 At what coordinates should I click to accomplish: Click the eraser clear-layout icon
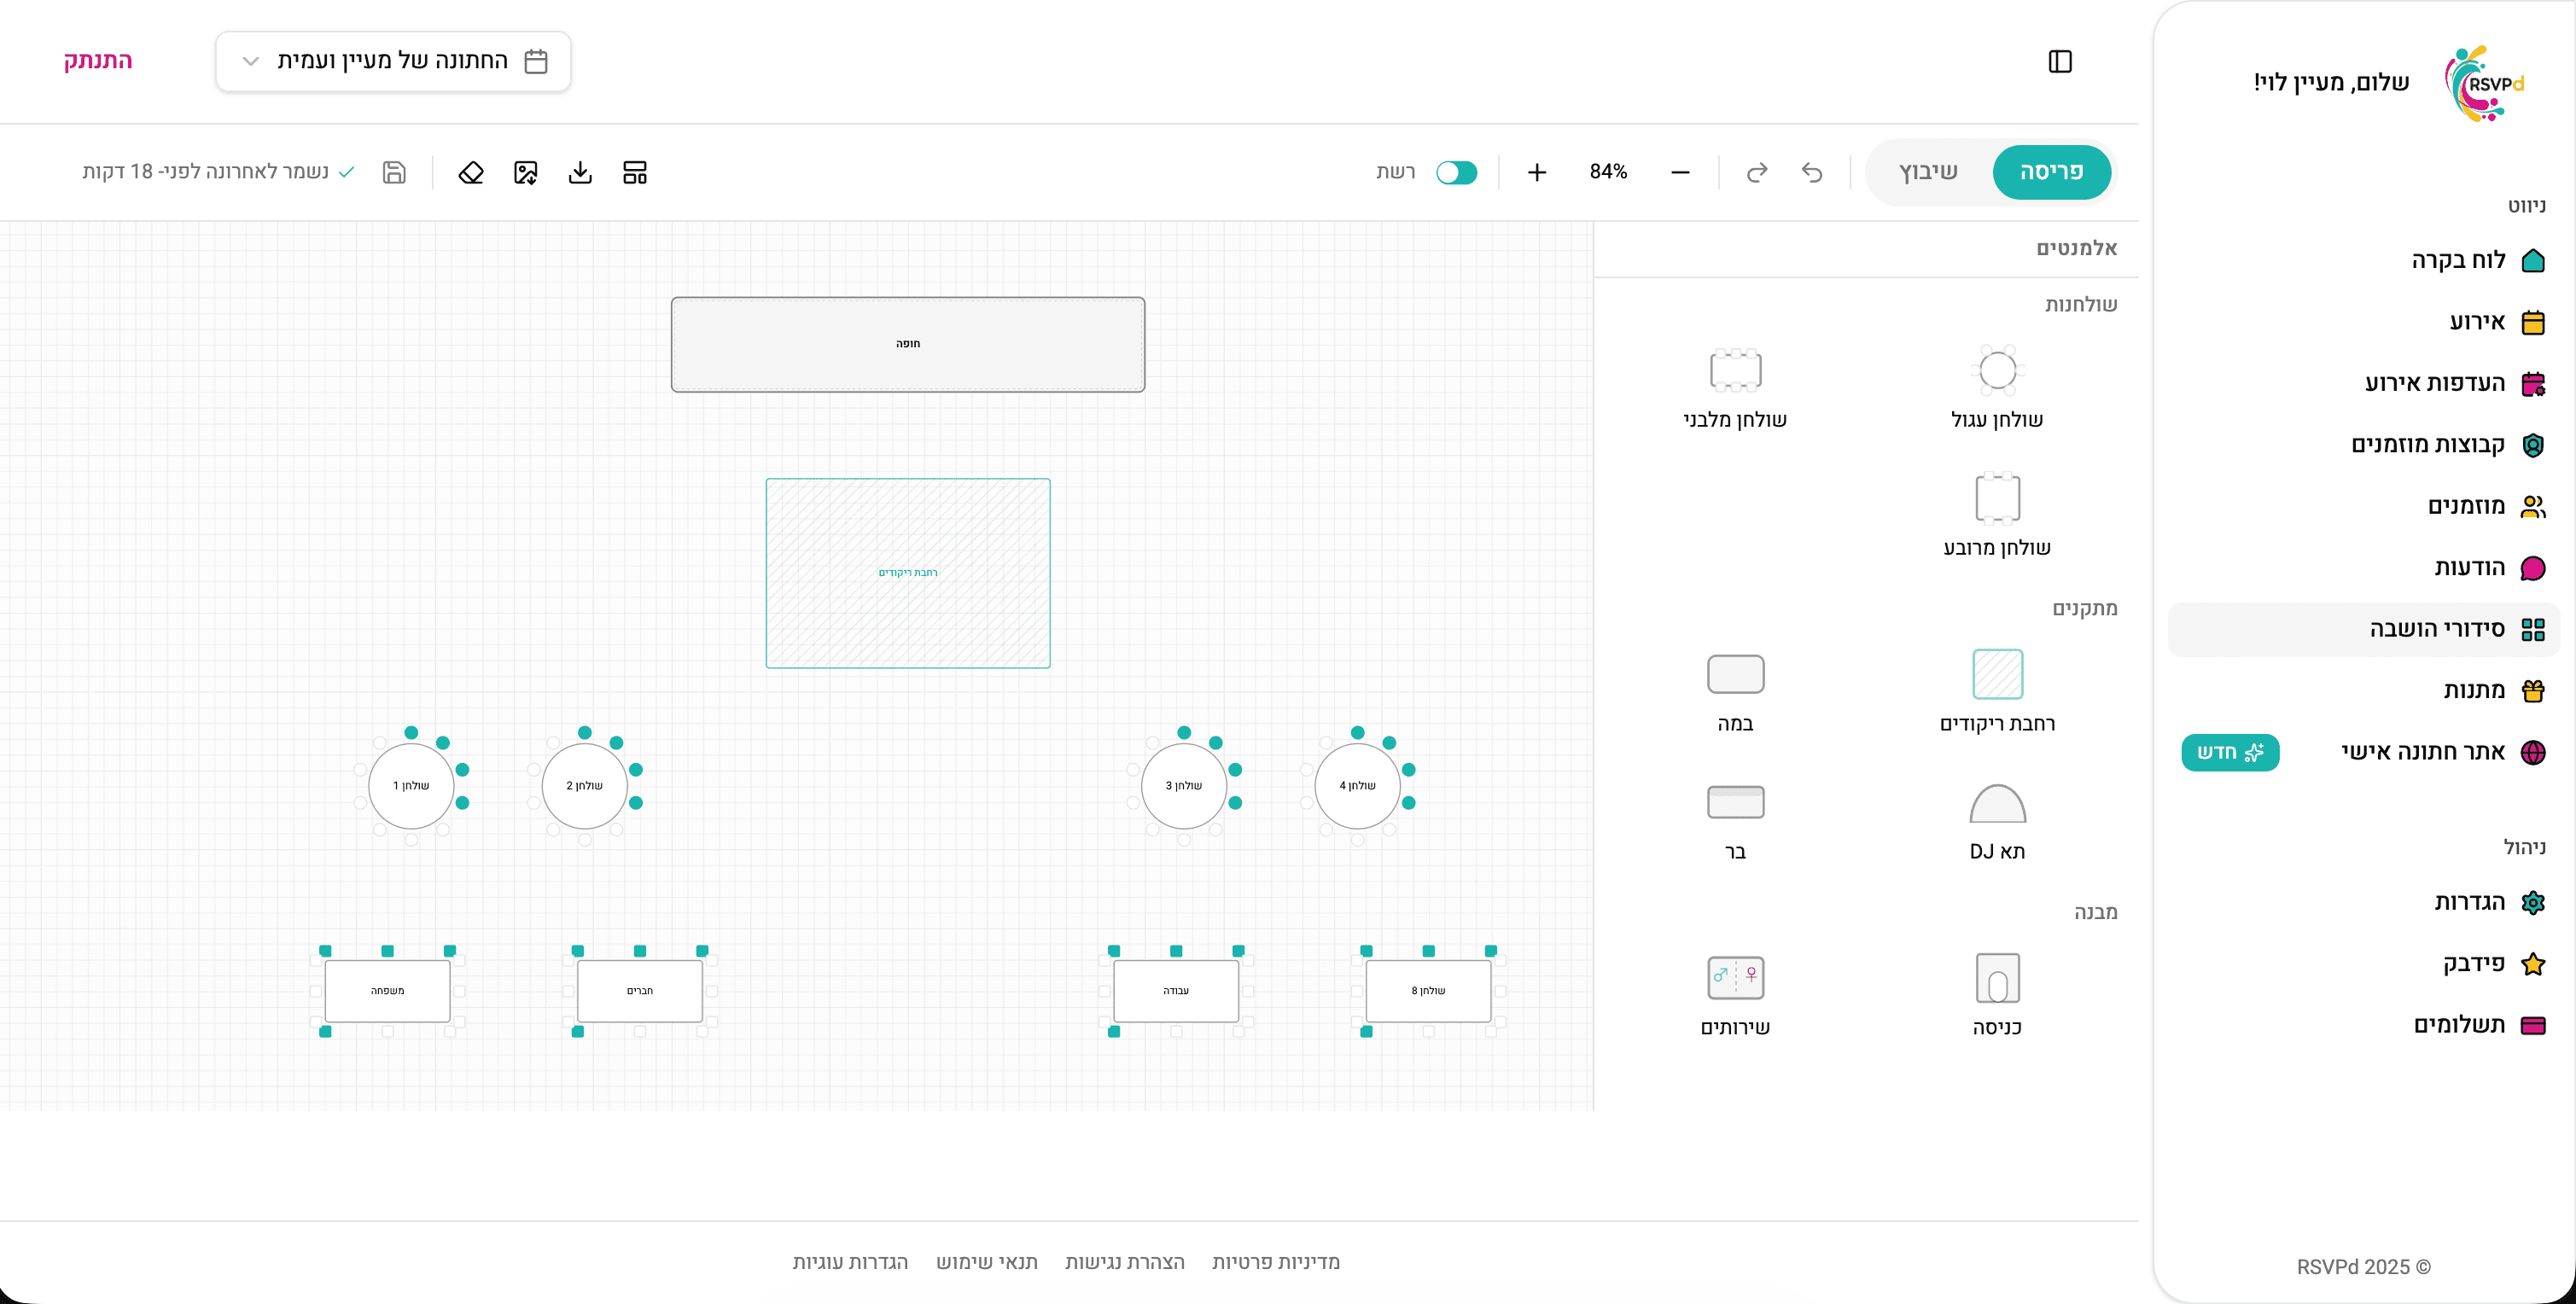click(x=471, y=172)
